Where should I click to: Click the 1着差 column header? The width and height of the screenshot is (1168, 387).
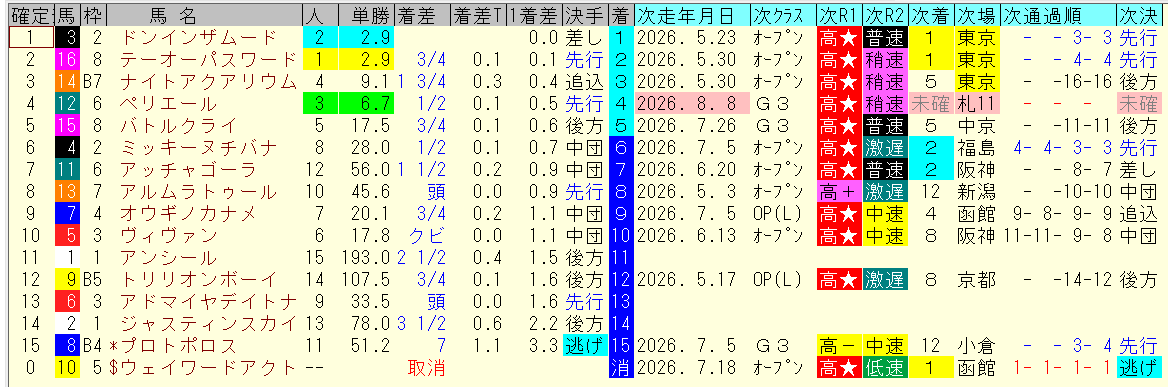535,14
